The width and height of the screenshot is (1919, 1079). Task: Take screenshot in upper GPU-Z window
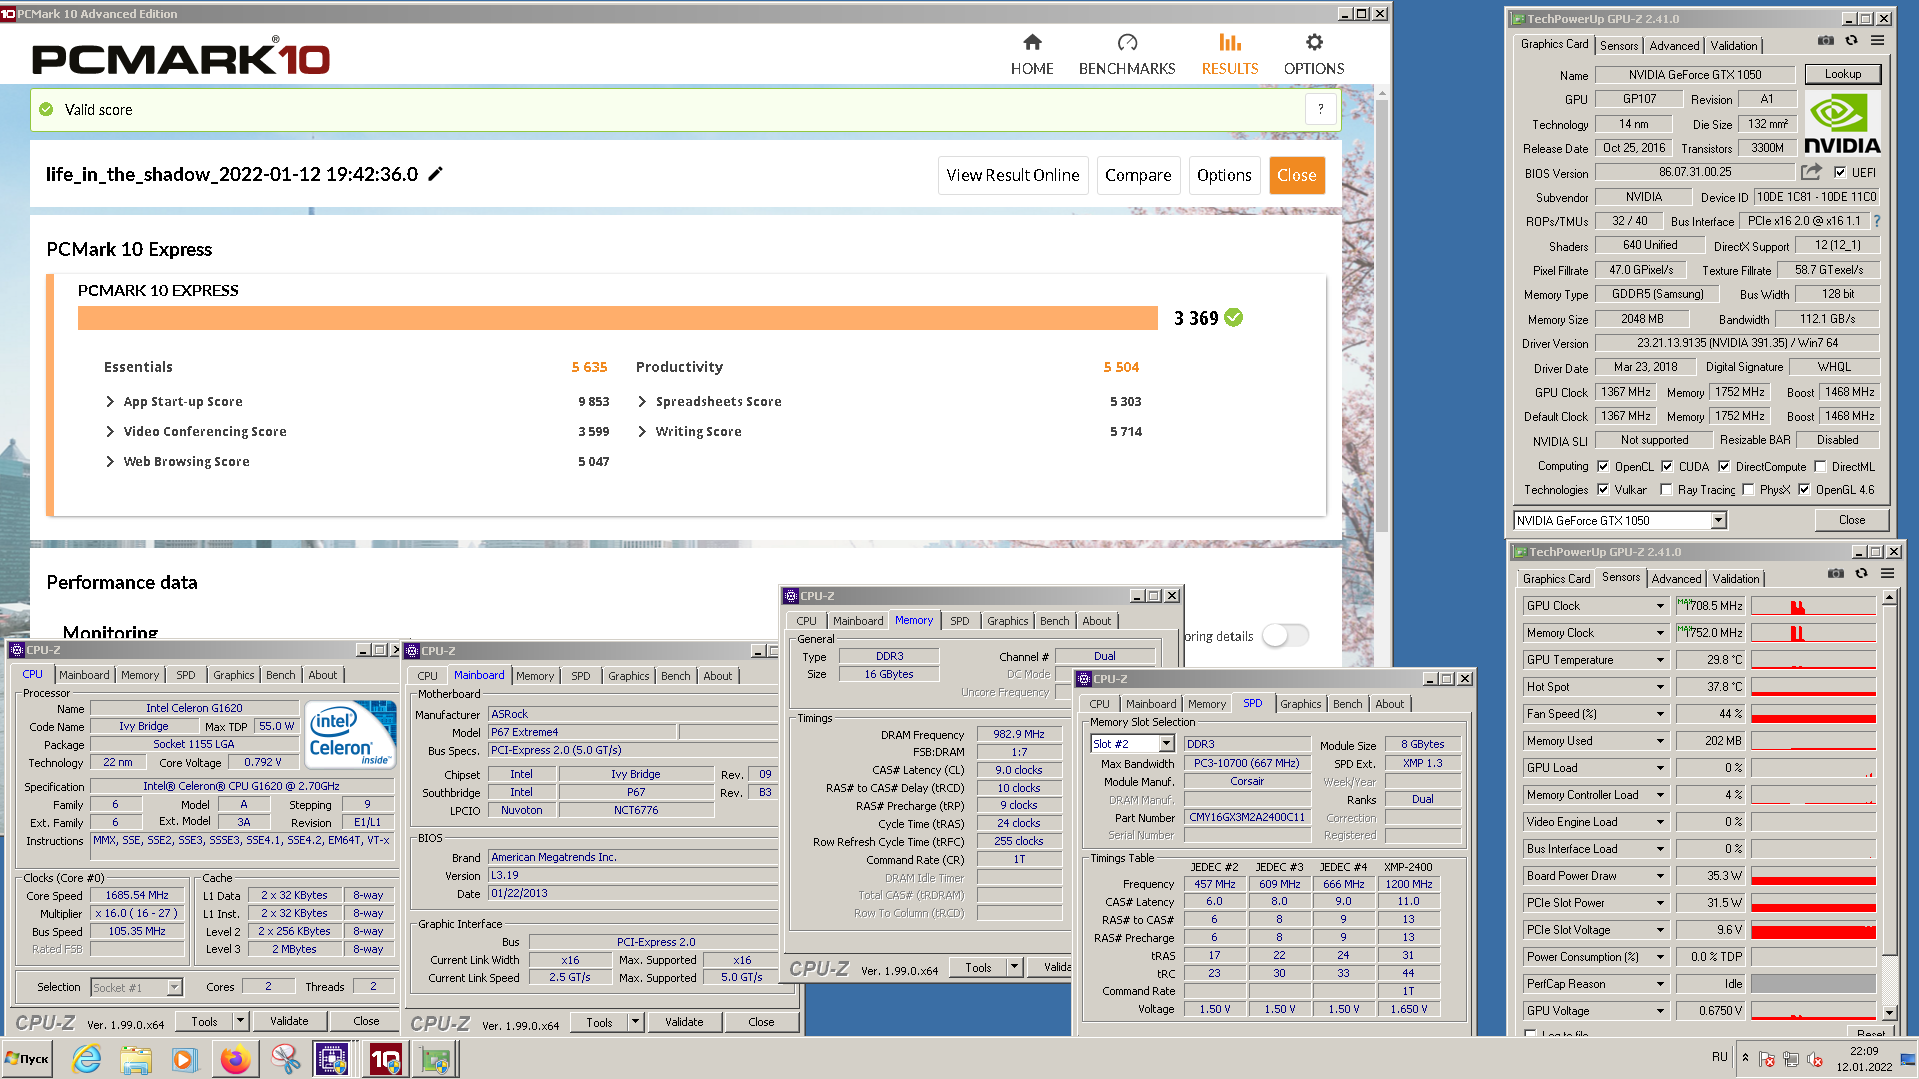(x=1825, y=41)
